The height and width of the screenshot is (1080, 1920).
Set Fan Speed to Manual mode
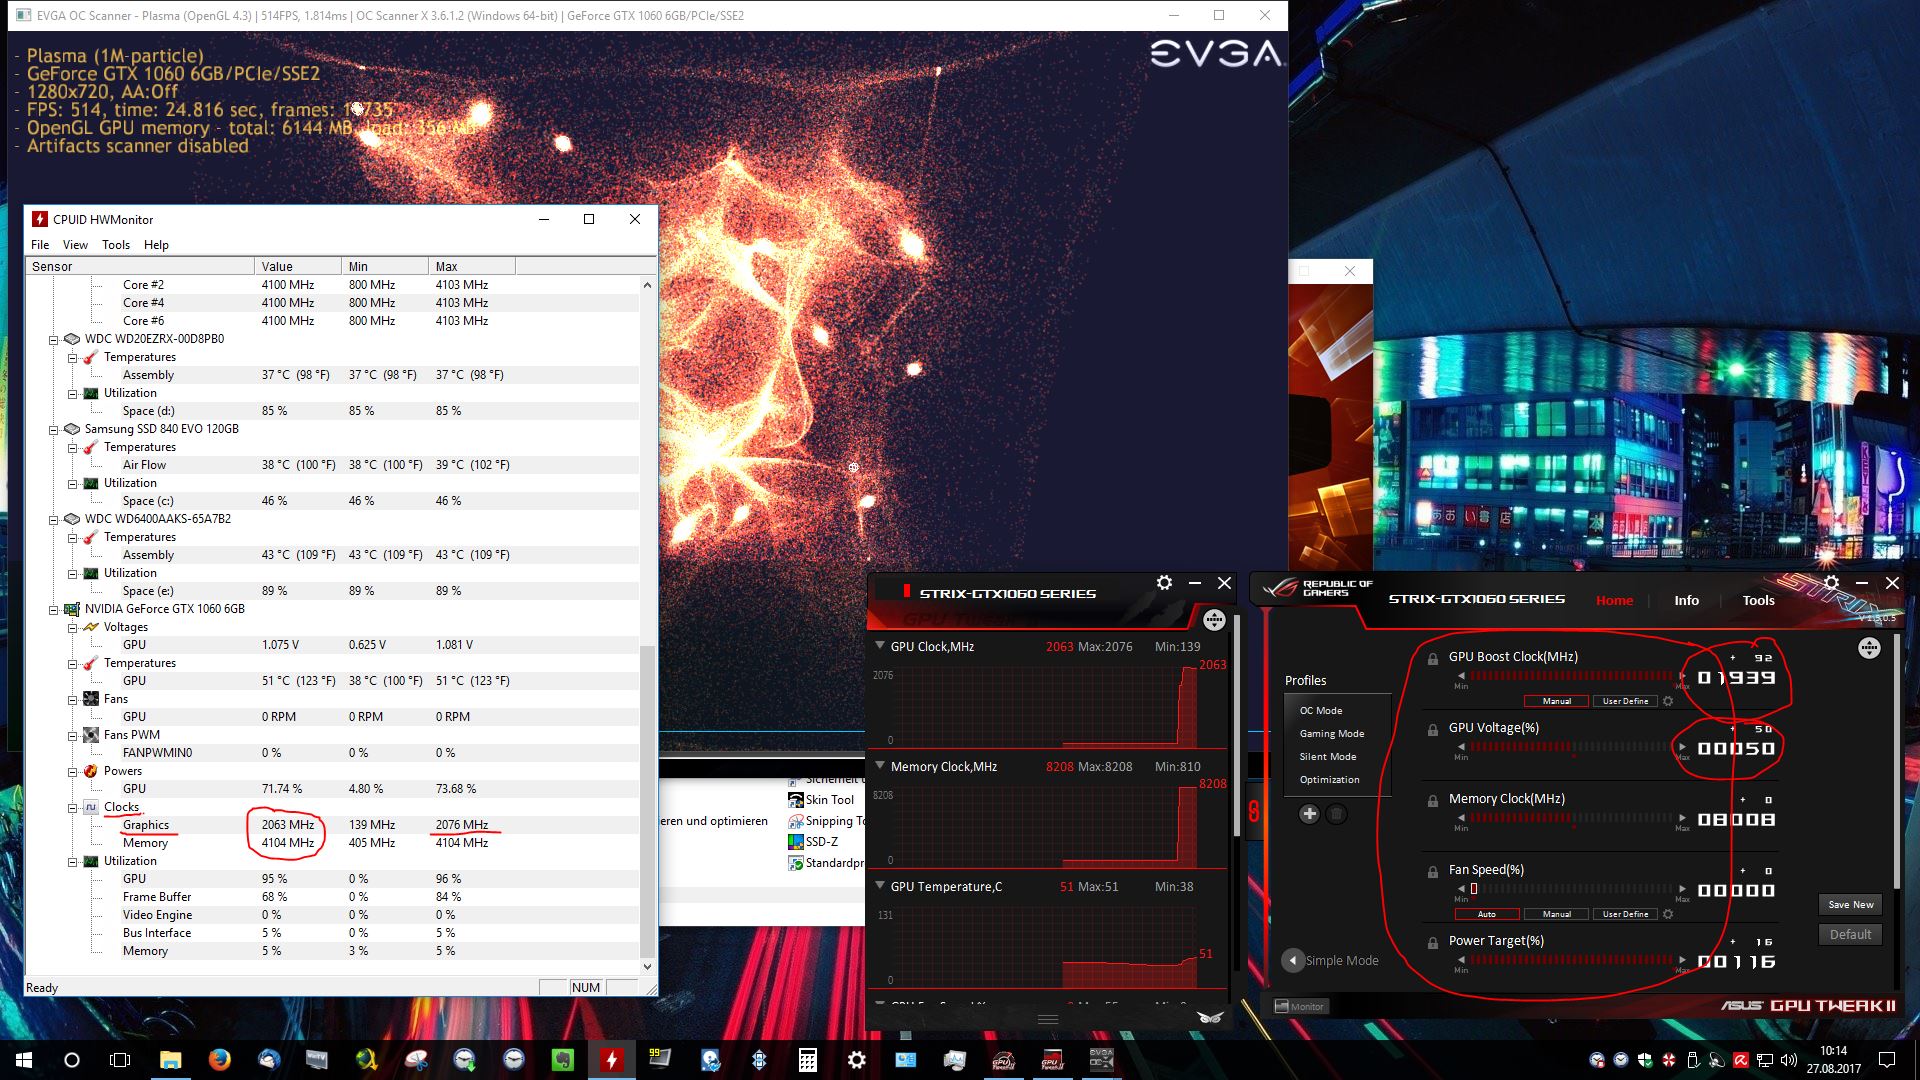tap(1557, 914)
